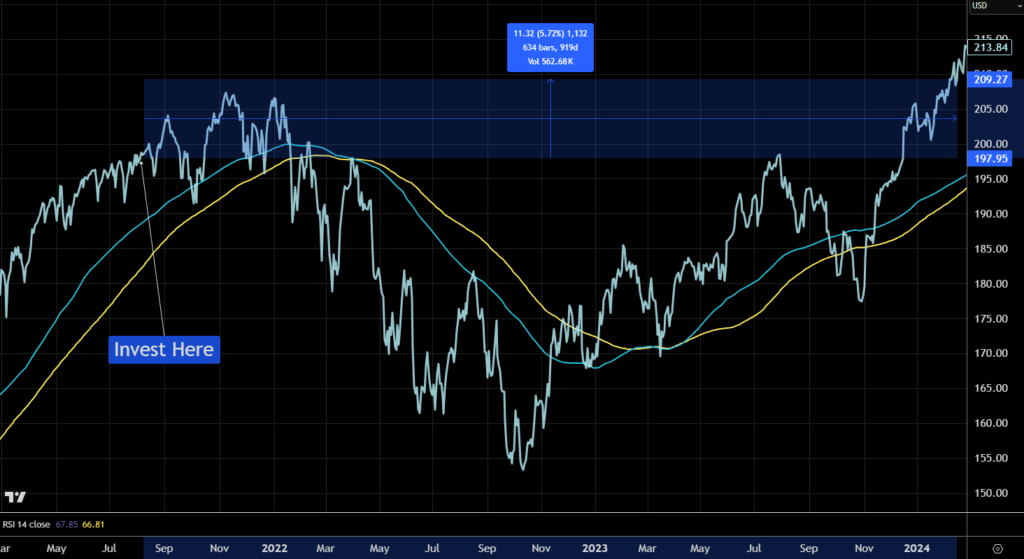The image size is (1024, 559).
Task: Click the 2023 label on time axis
Action: tap(595, 549)
